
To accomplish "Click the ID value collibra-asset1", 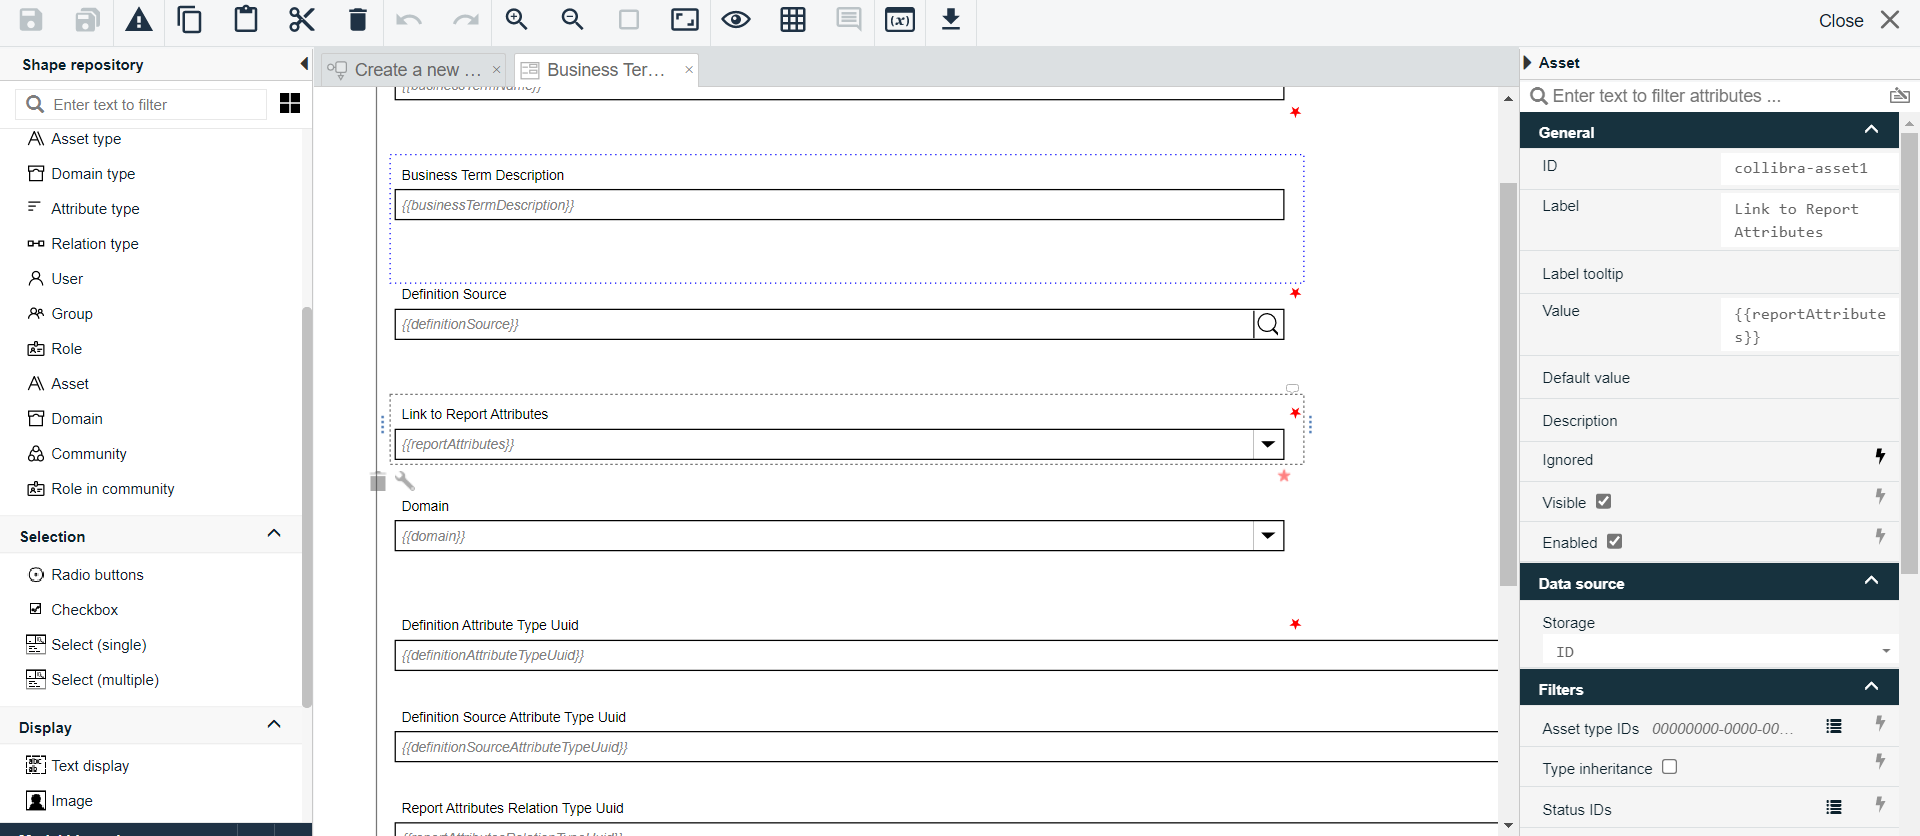I will [1809, 168].
